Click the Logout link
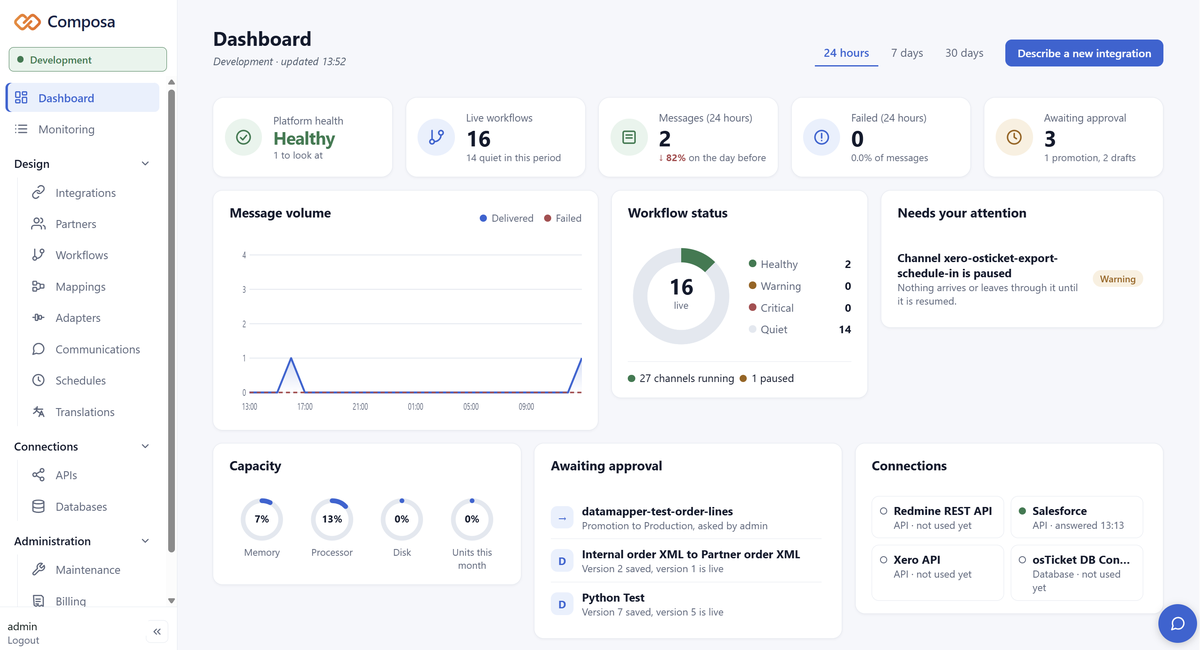1200x650 pixels. 23,640
